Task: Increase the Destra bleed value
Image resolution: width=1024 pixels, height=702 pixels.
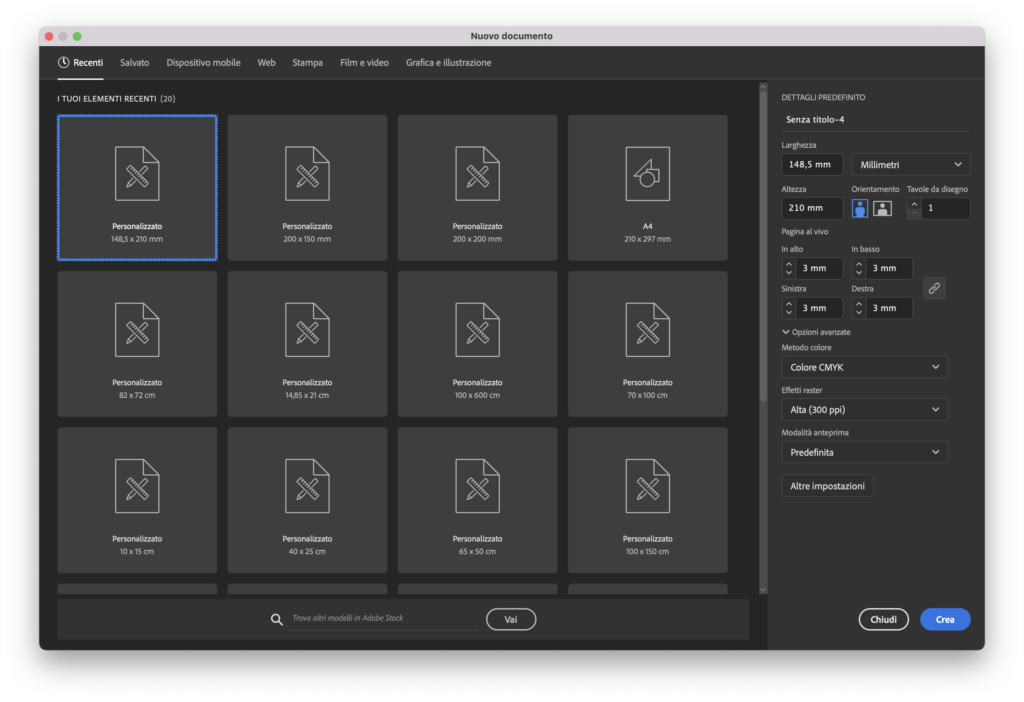Action: (859, 304)
